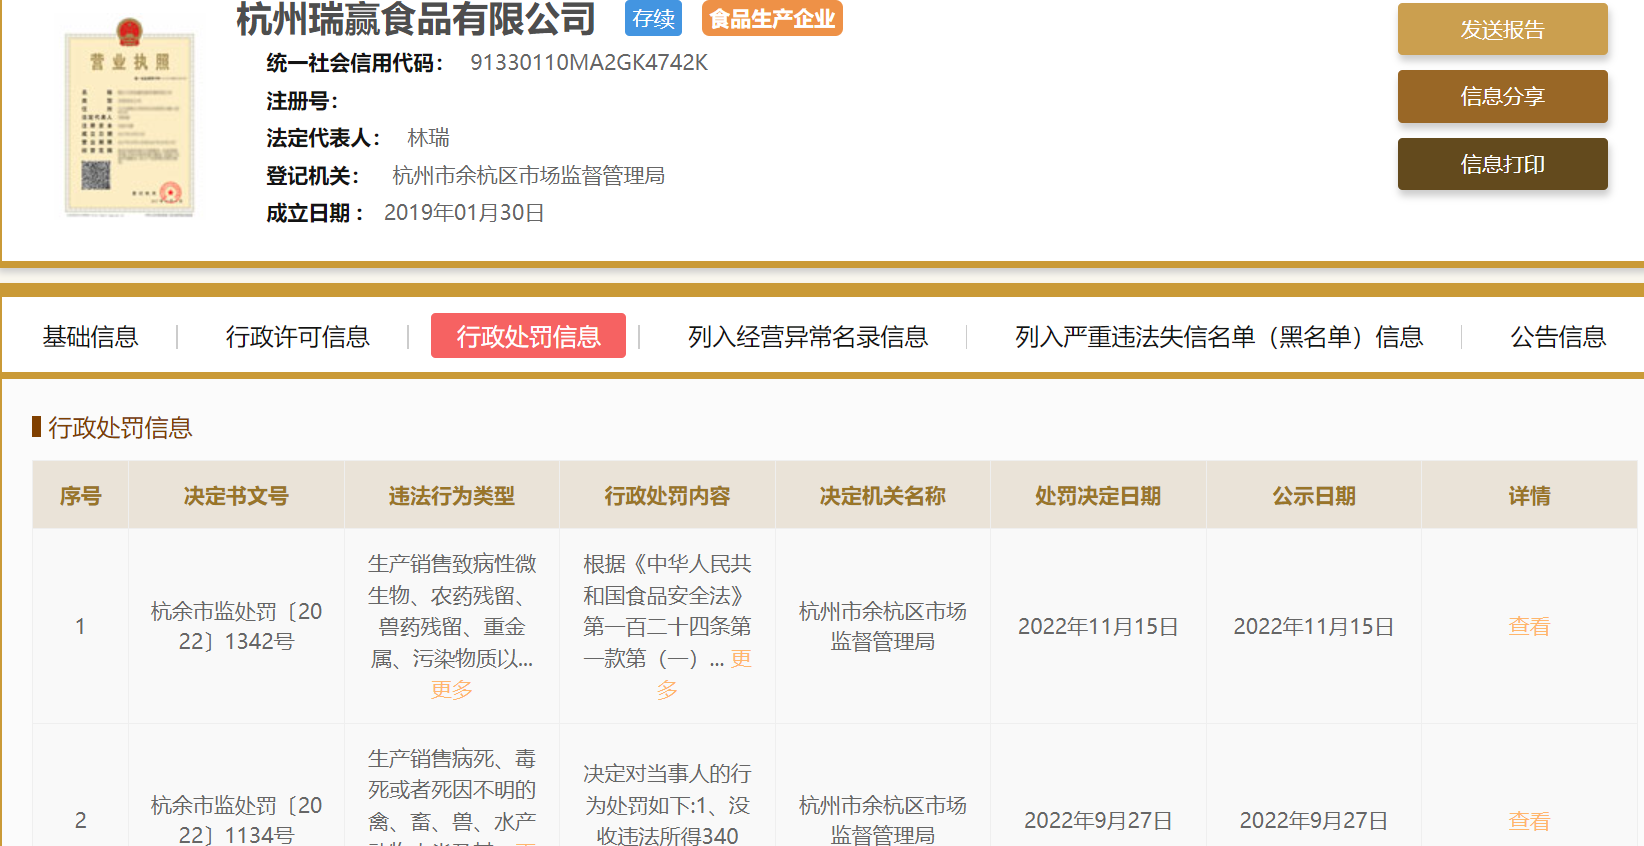Expand 更多 under 生产销售致病性微生物 violation type
1644x846 pixels.
pos(451,690)
